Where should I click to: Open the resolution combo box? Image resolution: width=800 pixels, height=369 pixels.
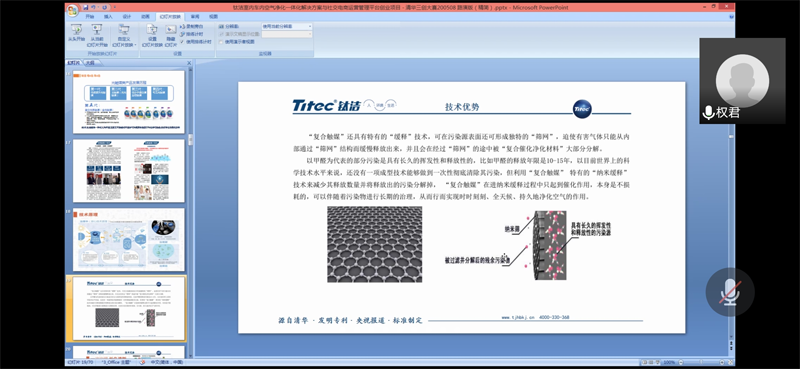click(x=287, y=26)
